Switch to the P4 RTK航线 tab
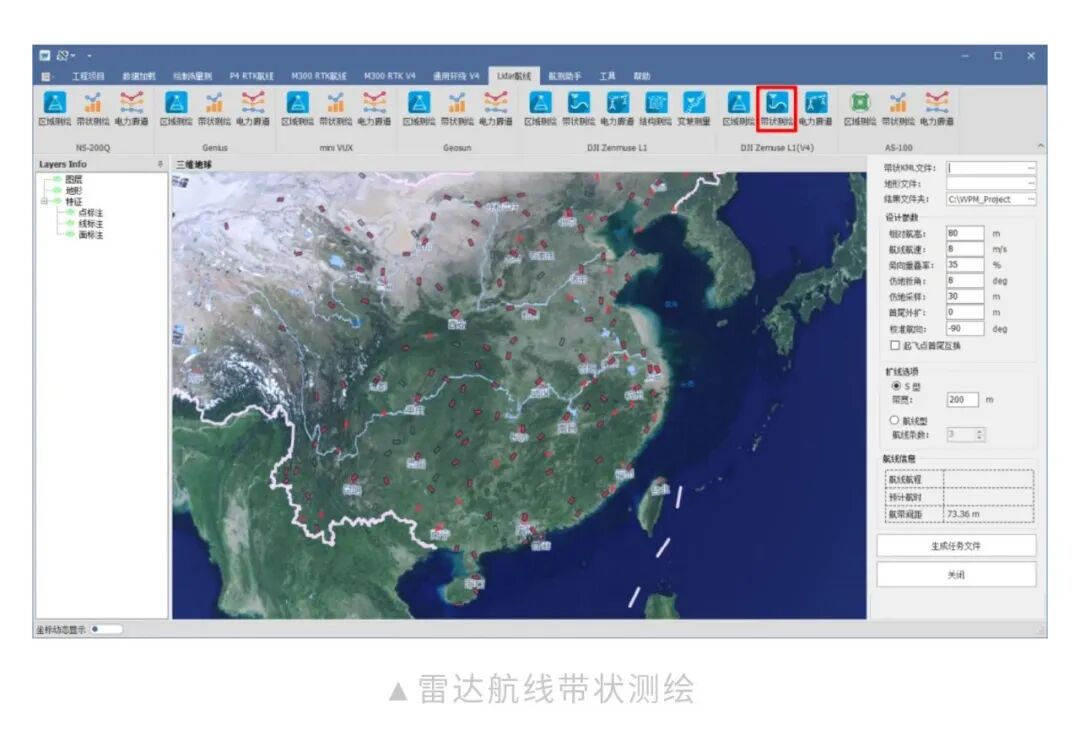1080x741 pixels. click(x=251, y=76)
